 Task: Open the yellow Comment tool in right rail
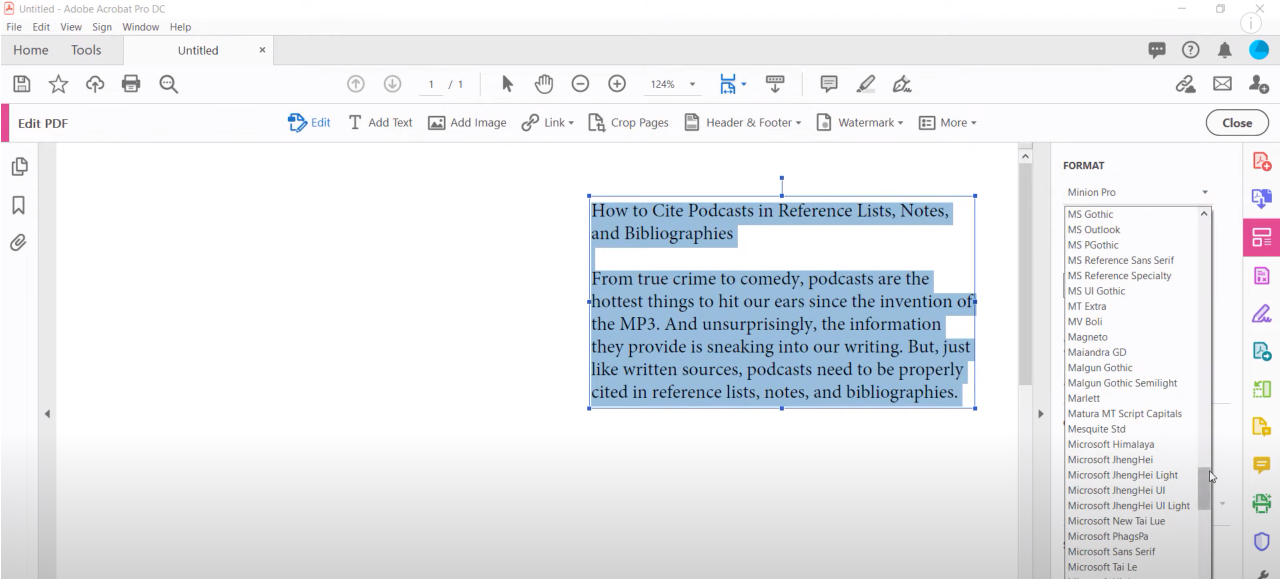tap(1262, 465)
